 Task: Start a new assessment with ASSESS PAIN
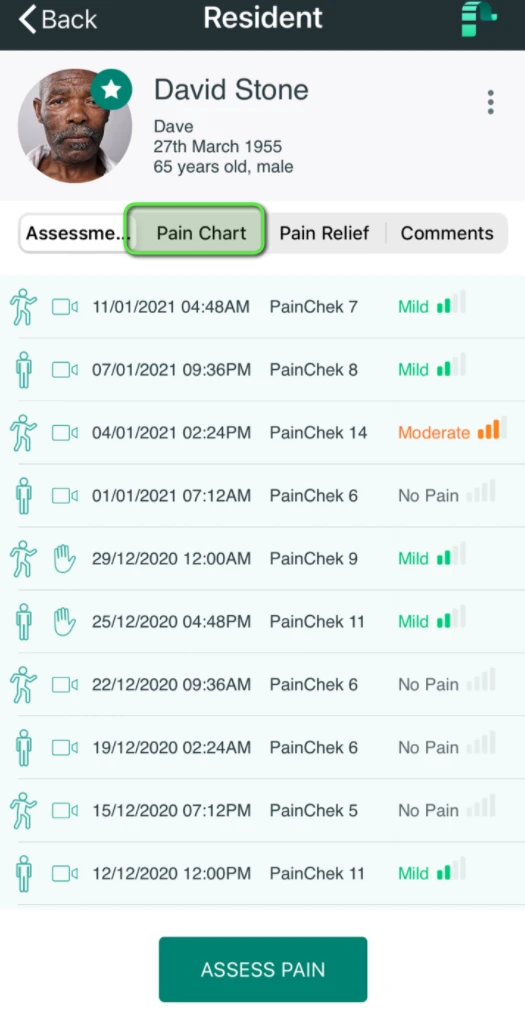(x=263, y=969)
